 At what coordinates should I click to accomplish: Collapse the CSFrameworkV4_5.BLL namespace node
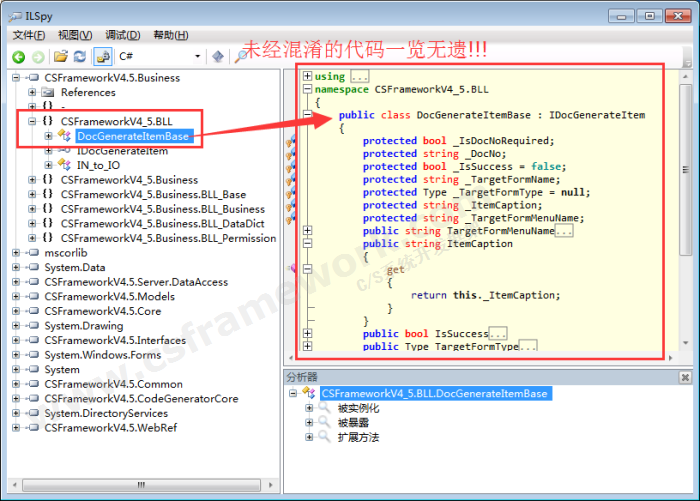pyautogui.click(x=33, y=121)
